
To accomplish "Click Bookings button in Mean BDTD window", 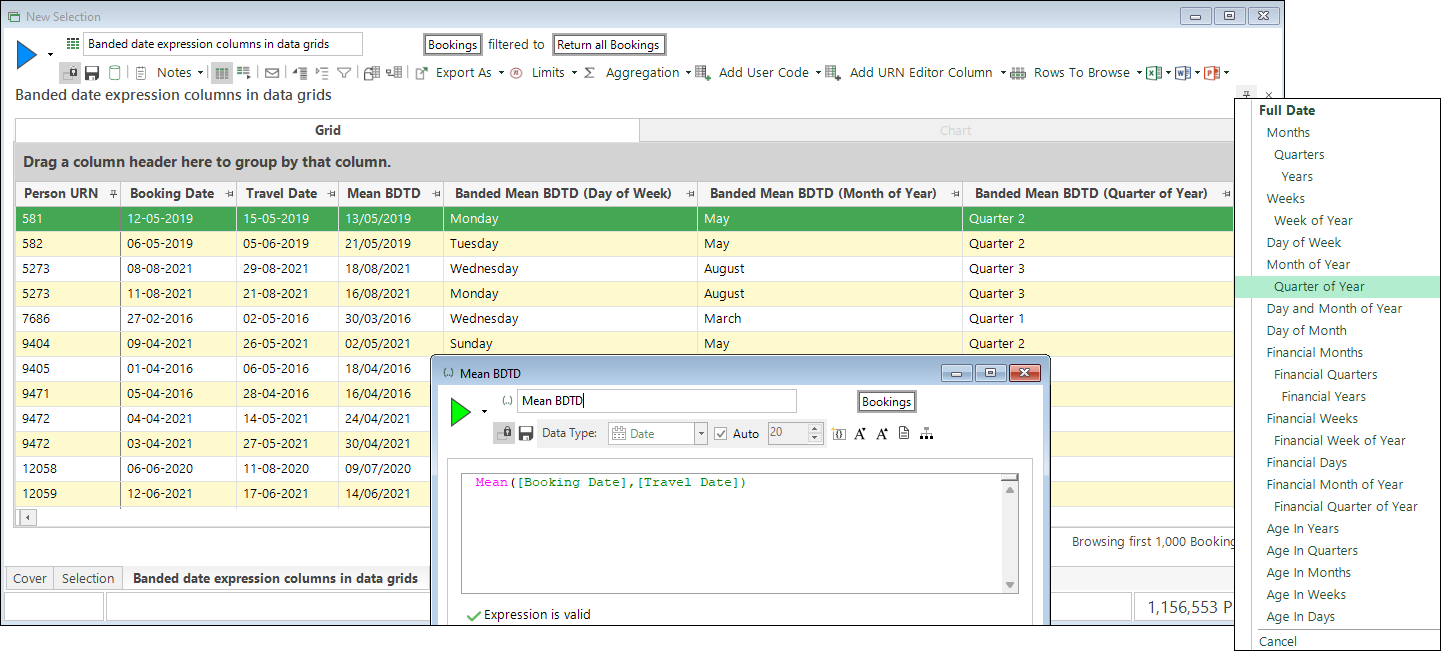I will [886, 401].
